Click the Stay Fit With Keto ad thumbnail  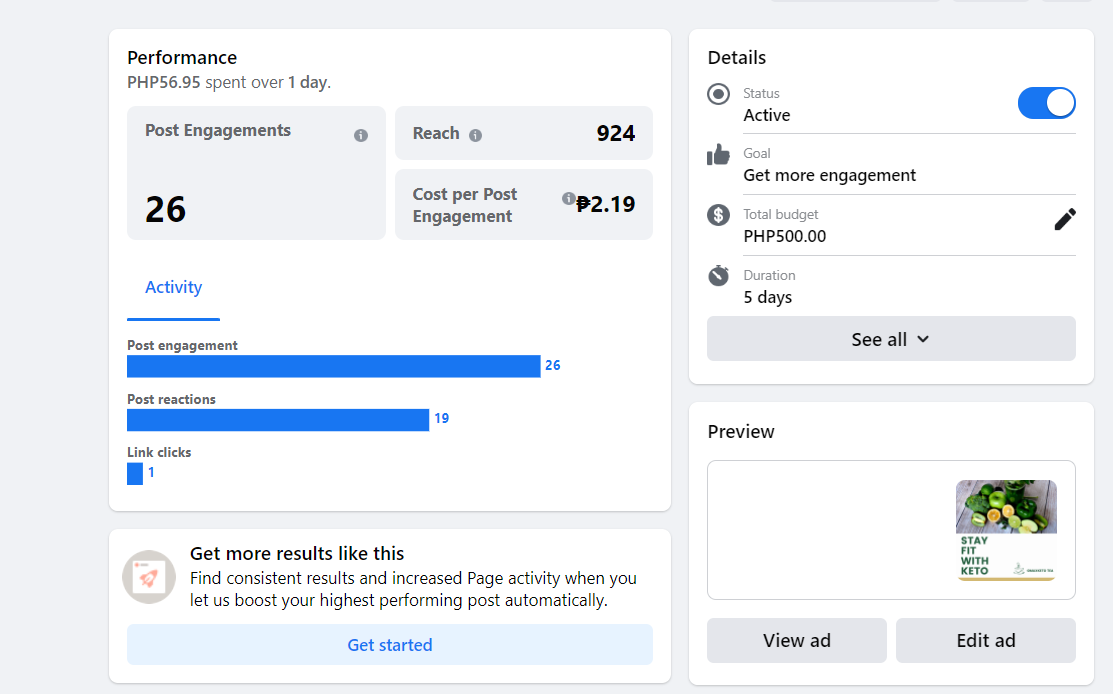1005,530
